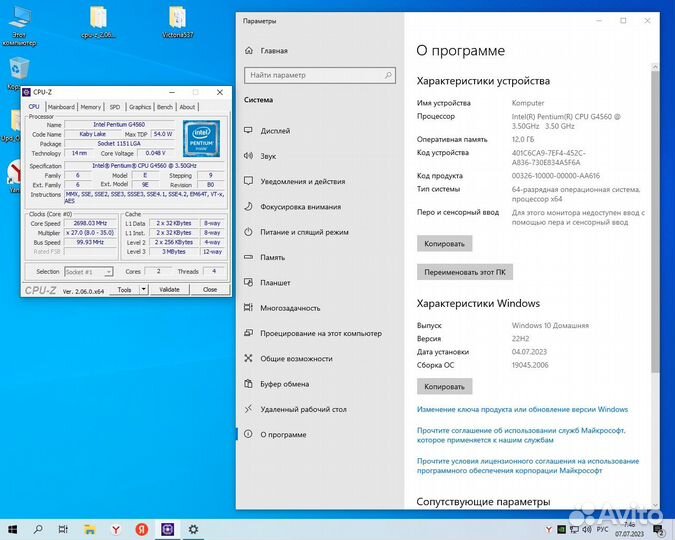Open the Windows Start menu
675x540 pixels.
[x=12, y=529]
